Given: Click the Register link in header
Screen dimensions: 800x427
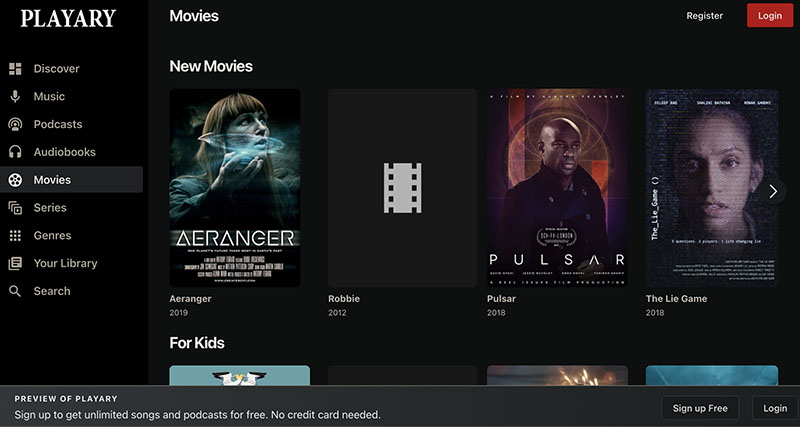Looking at the screenshot, I should (x=704, y=16).
